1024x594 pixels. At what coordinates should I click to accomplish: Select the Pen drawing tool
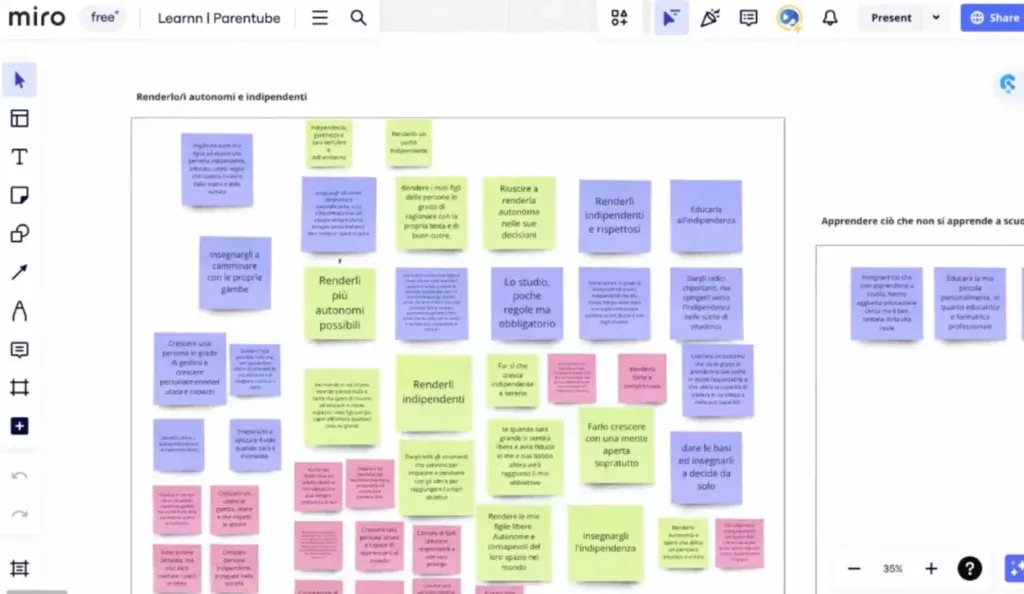[x=20, y=311]
